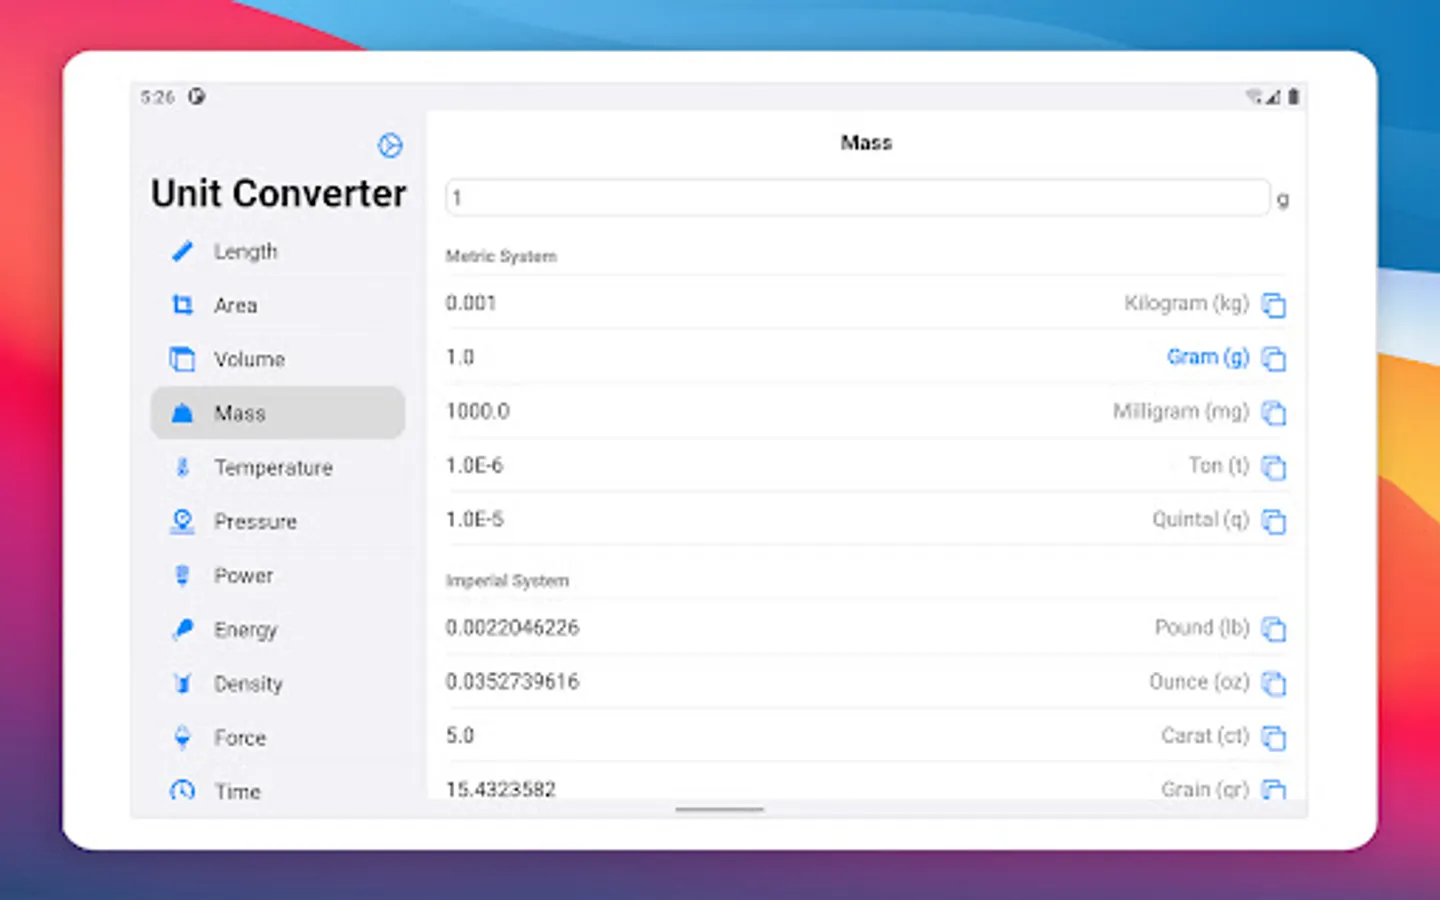Tap the bottom navigation handle bar
1440x900 pixels.
coord(719,809)
